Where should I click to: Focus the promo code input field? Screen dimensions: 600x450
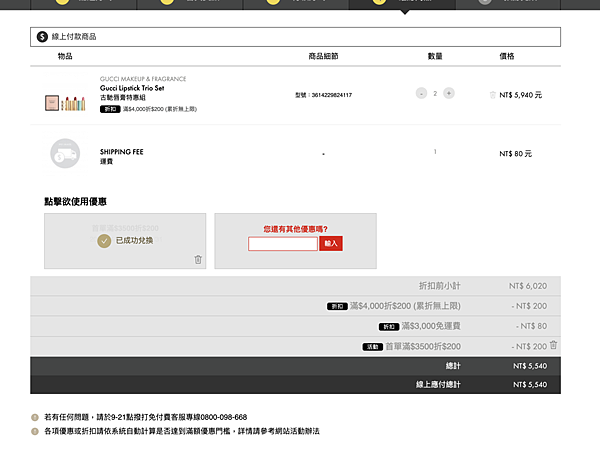(x=283, y=244)
